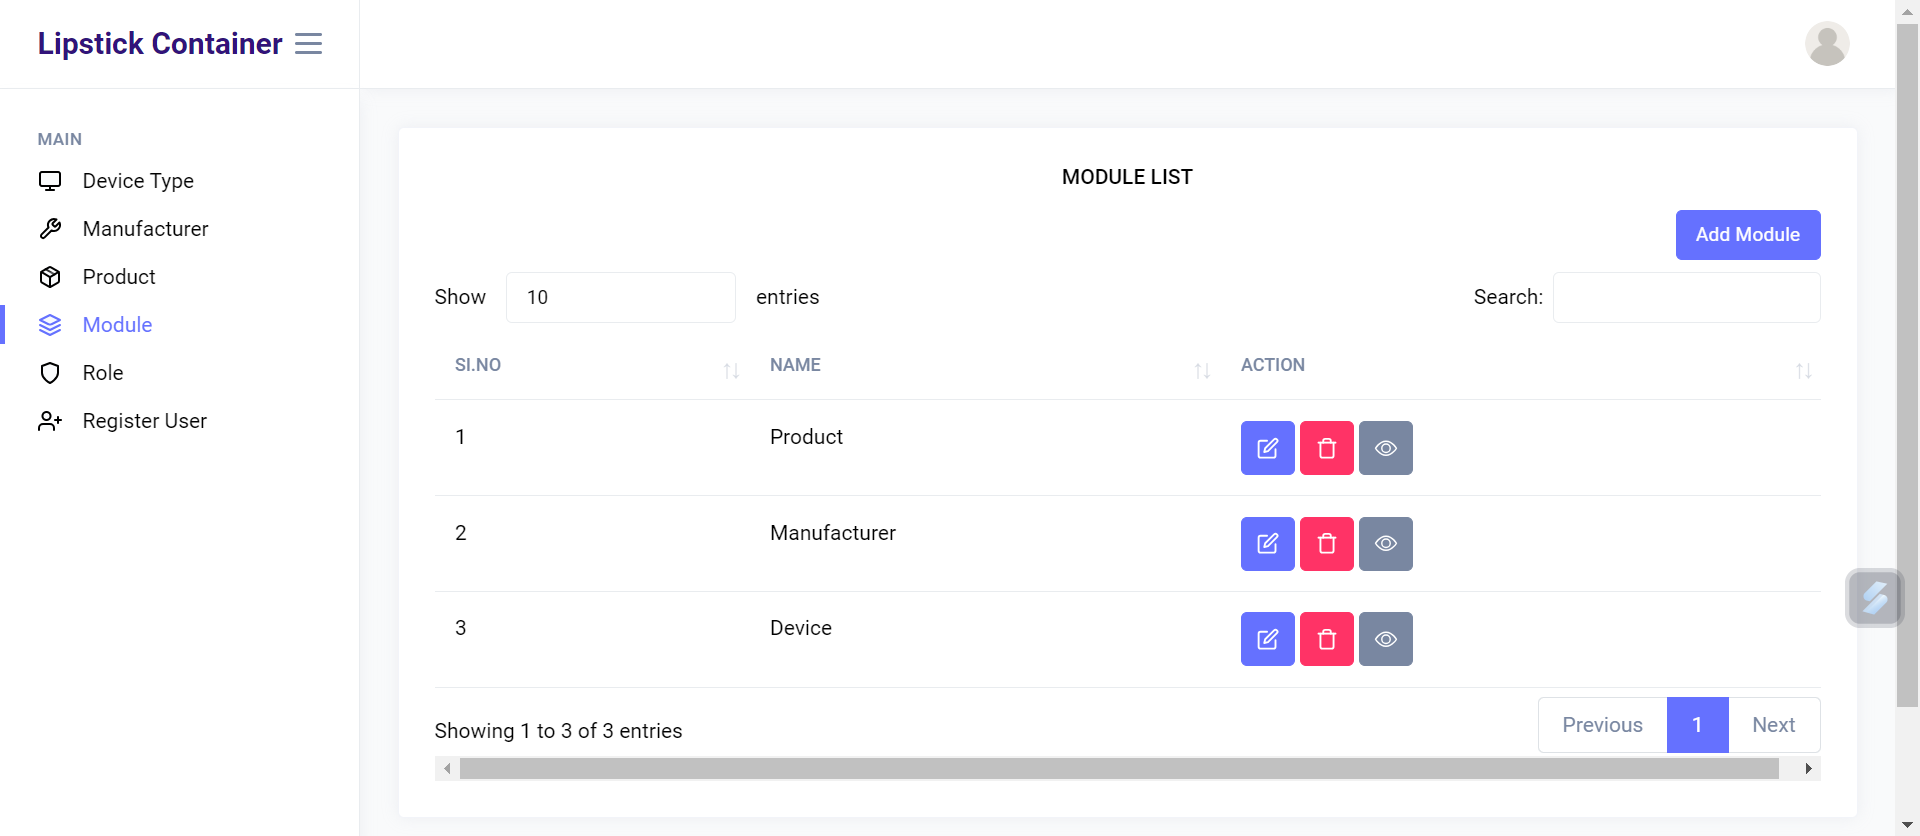Sort the table by NAME column
The width and height of the screenshot is (1920, 836).
[985, 366]
